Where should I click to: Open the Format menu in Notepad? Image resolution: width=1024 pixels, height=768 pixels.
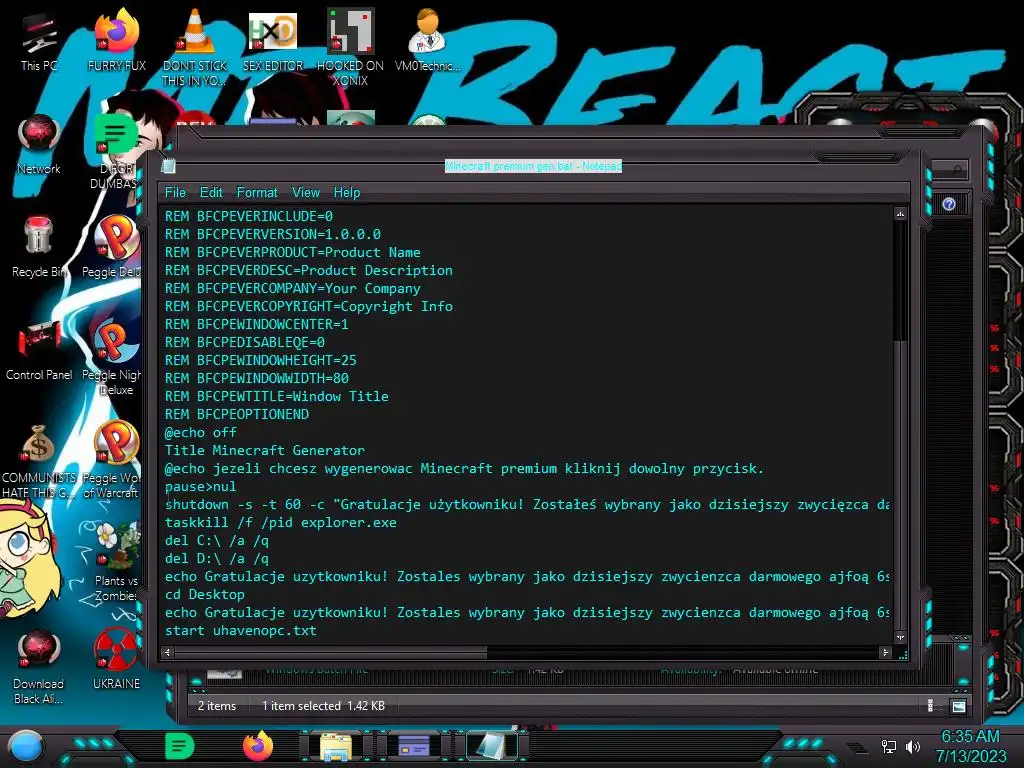[257, 193]
